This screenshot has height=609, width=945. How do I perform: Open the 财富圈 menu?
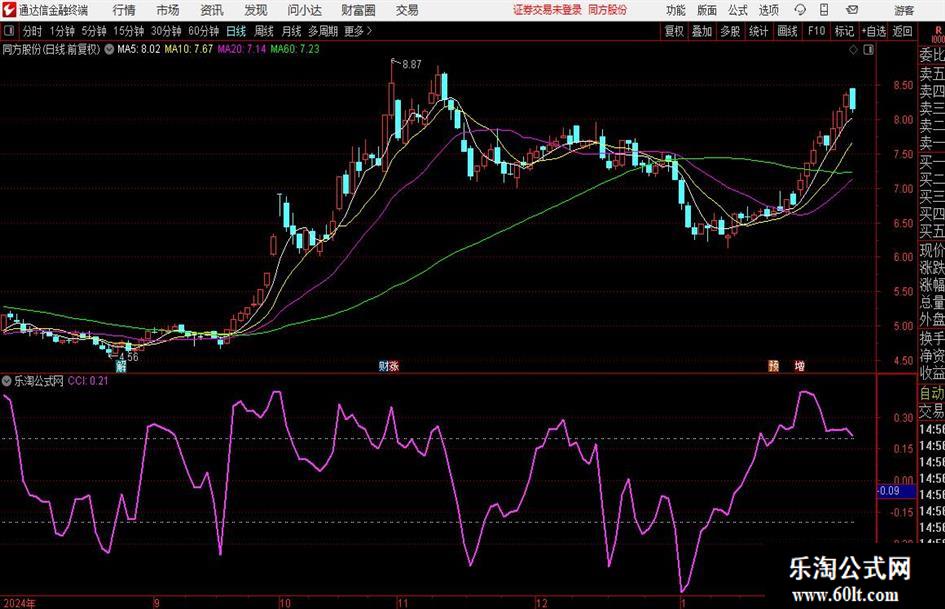[x=358, y=10]
